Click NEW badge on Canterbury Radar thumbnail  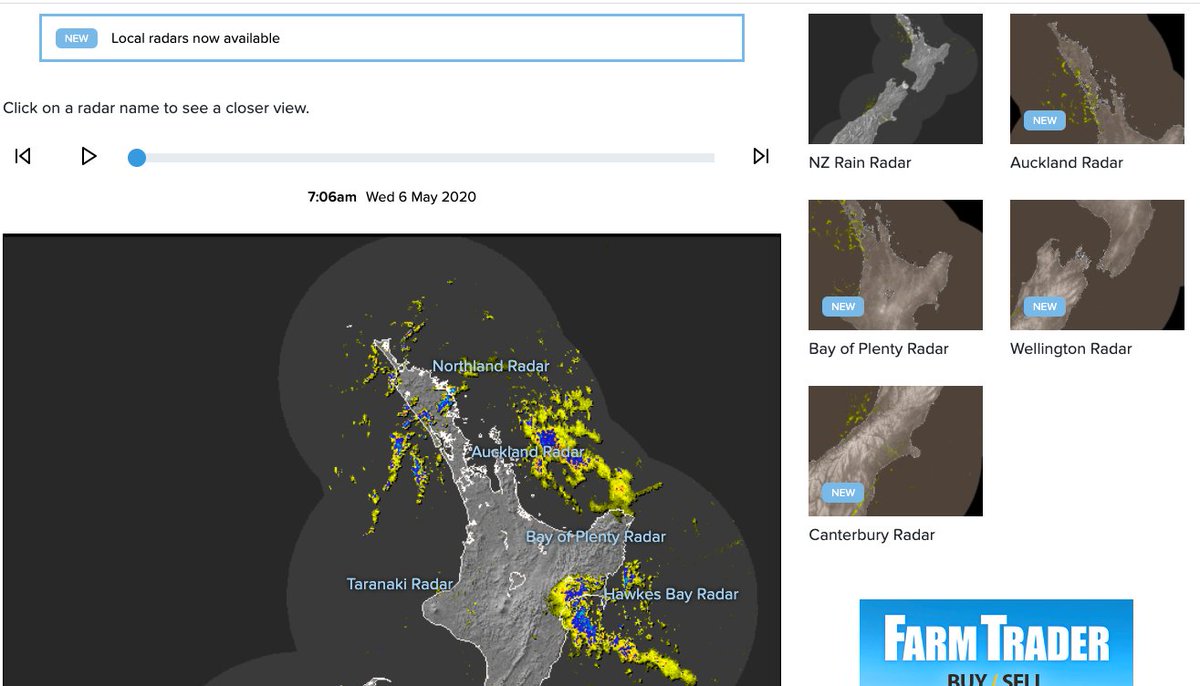(x=843, y=492)
